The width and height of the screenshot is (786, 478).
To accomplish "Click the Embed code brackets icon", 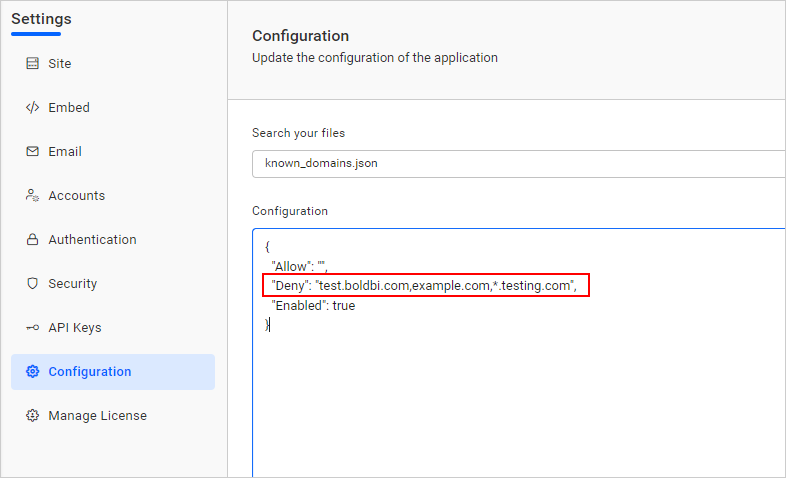I will tap(33, 107).
